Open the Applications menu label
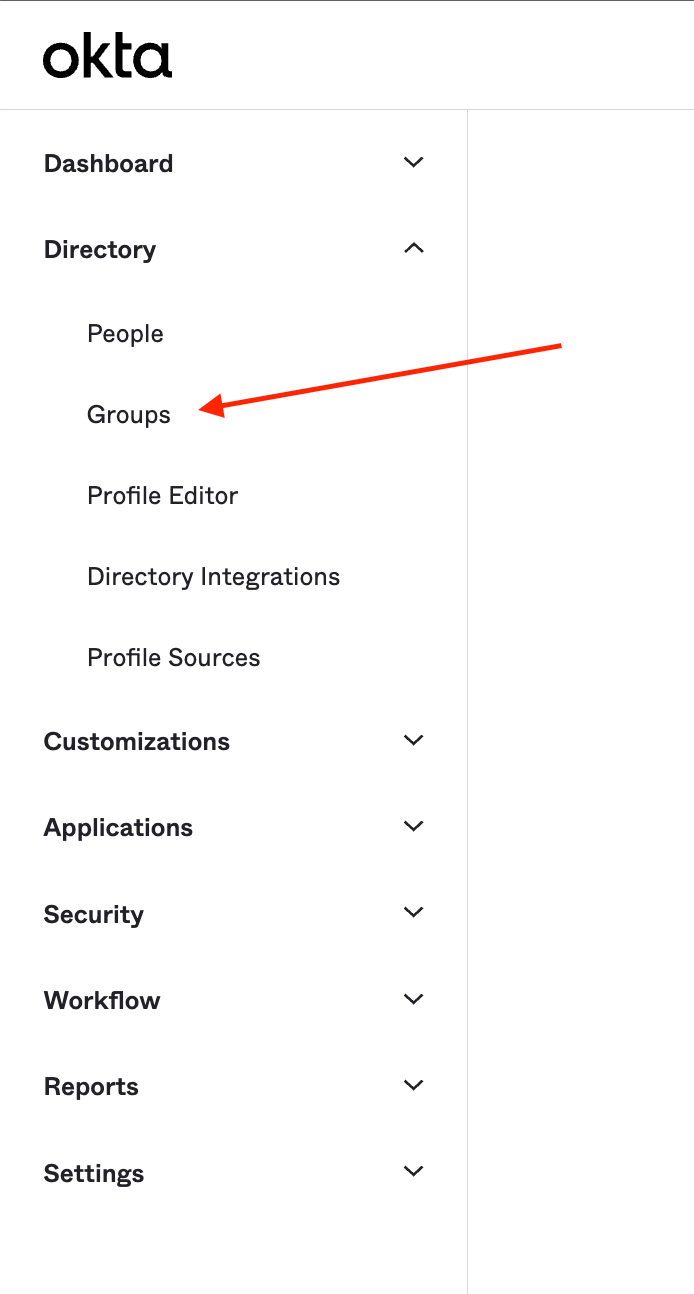The height and width of the screenshot is (1294, 694). pyautogui.click(x=118, y=828)
